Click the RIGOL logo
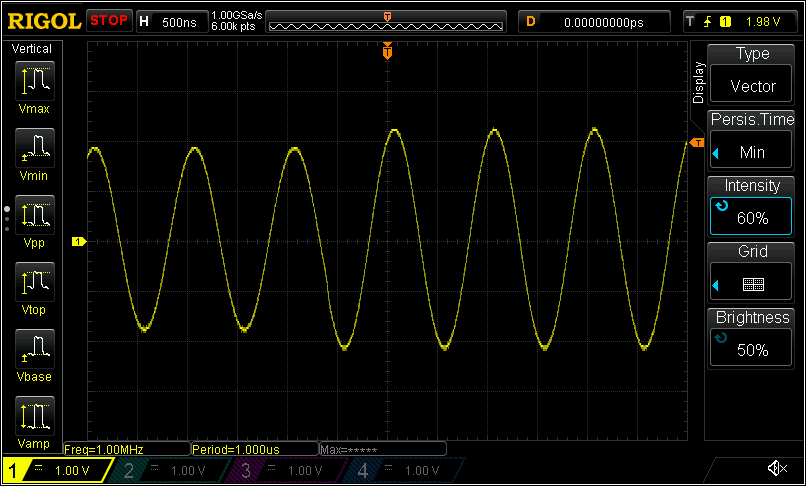The height and width of the screenshot is (486, 806). [44, 21]
